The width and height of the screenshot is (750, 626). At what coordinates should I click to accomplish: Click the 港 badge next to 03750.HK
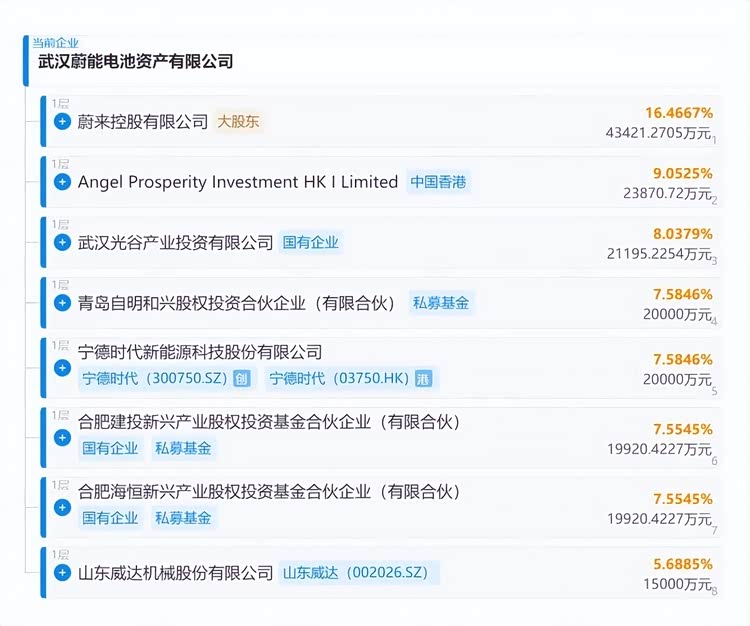coord(423,379)
